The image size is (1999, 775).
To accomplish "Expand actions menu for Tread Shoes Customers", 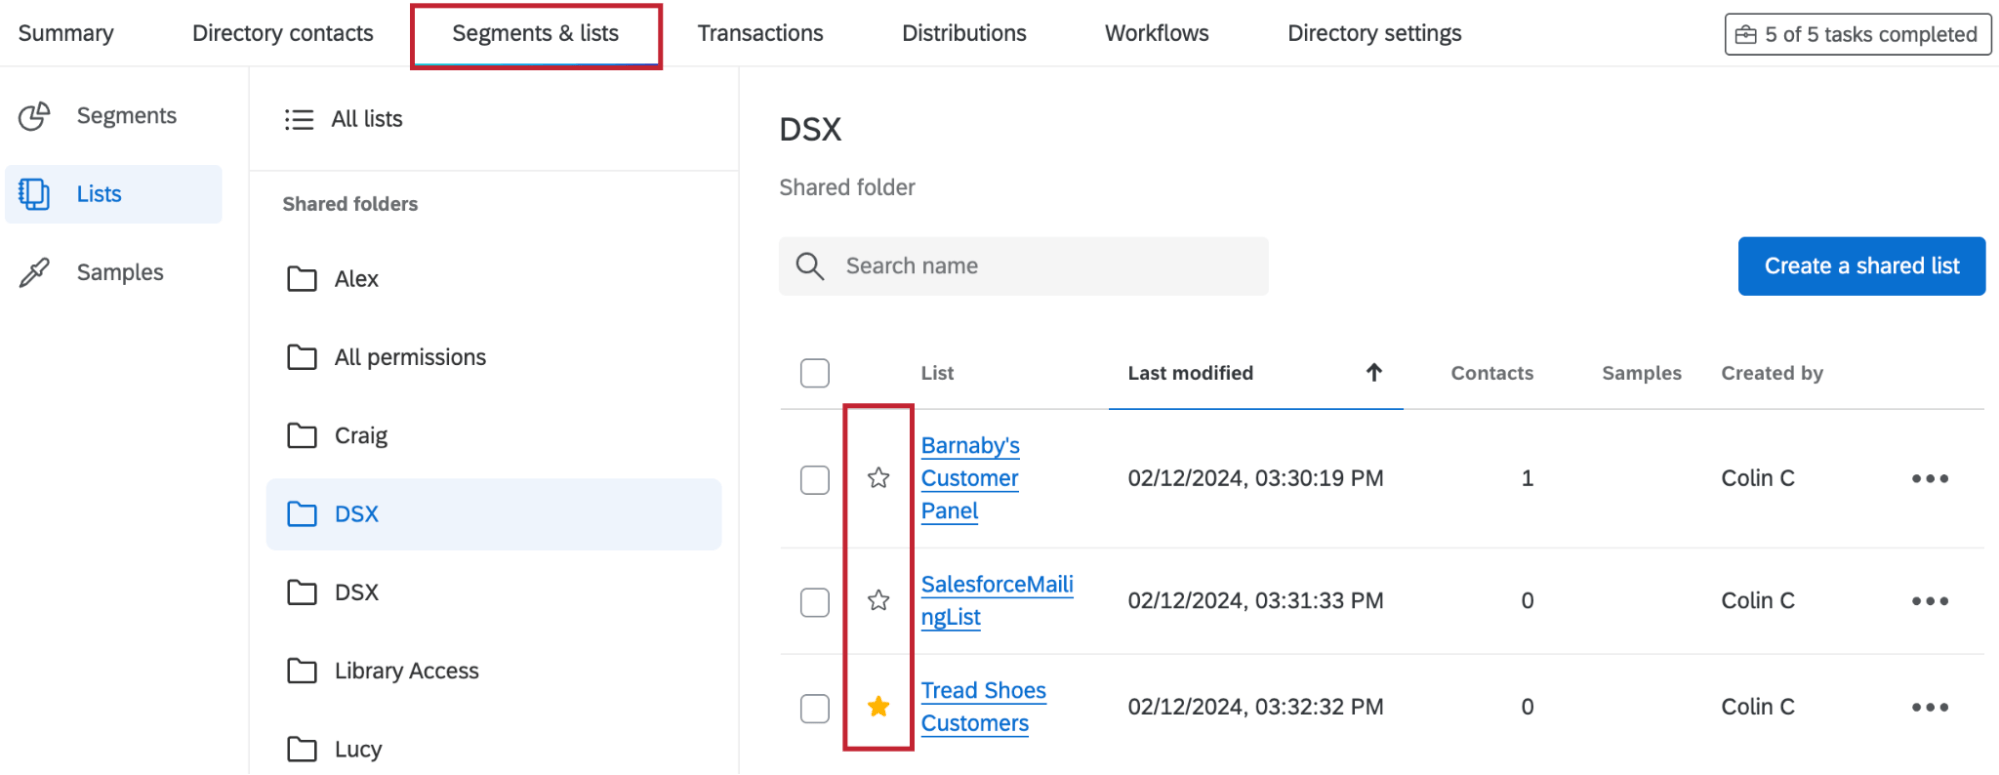I will (x=1929, y=707).
